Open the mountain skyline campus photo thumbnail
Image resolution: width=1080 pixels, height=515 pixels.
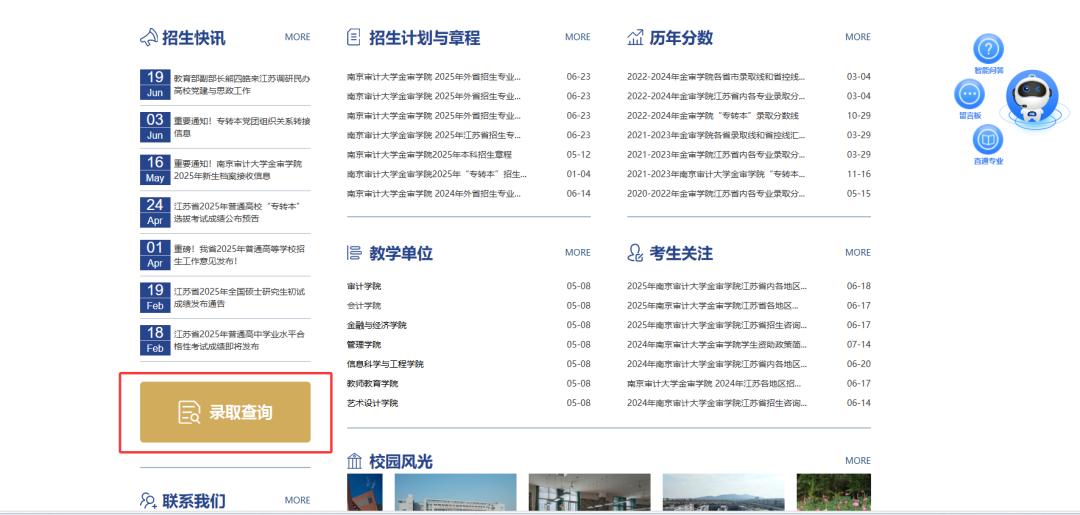[723, 493]
